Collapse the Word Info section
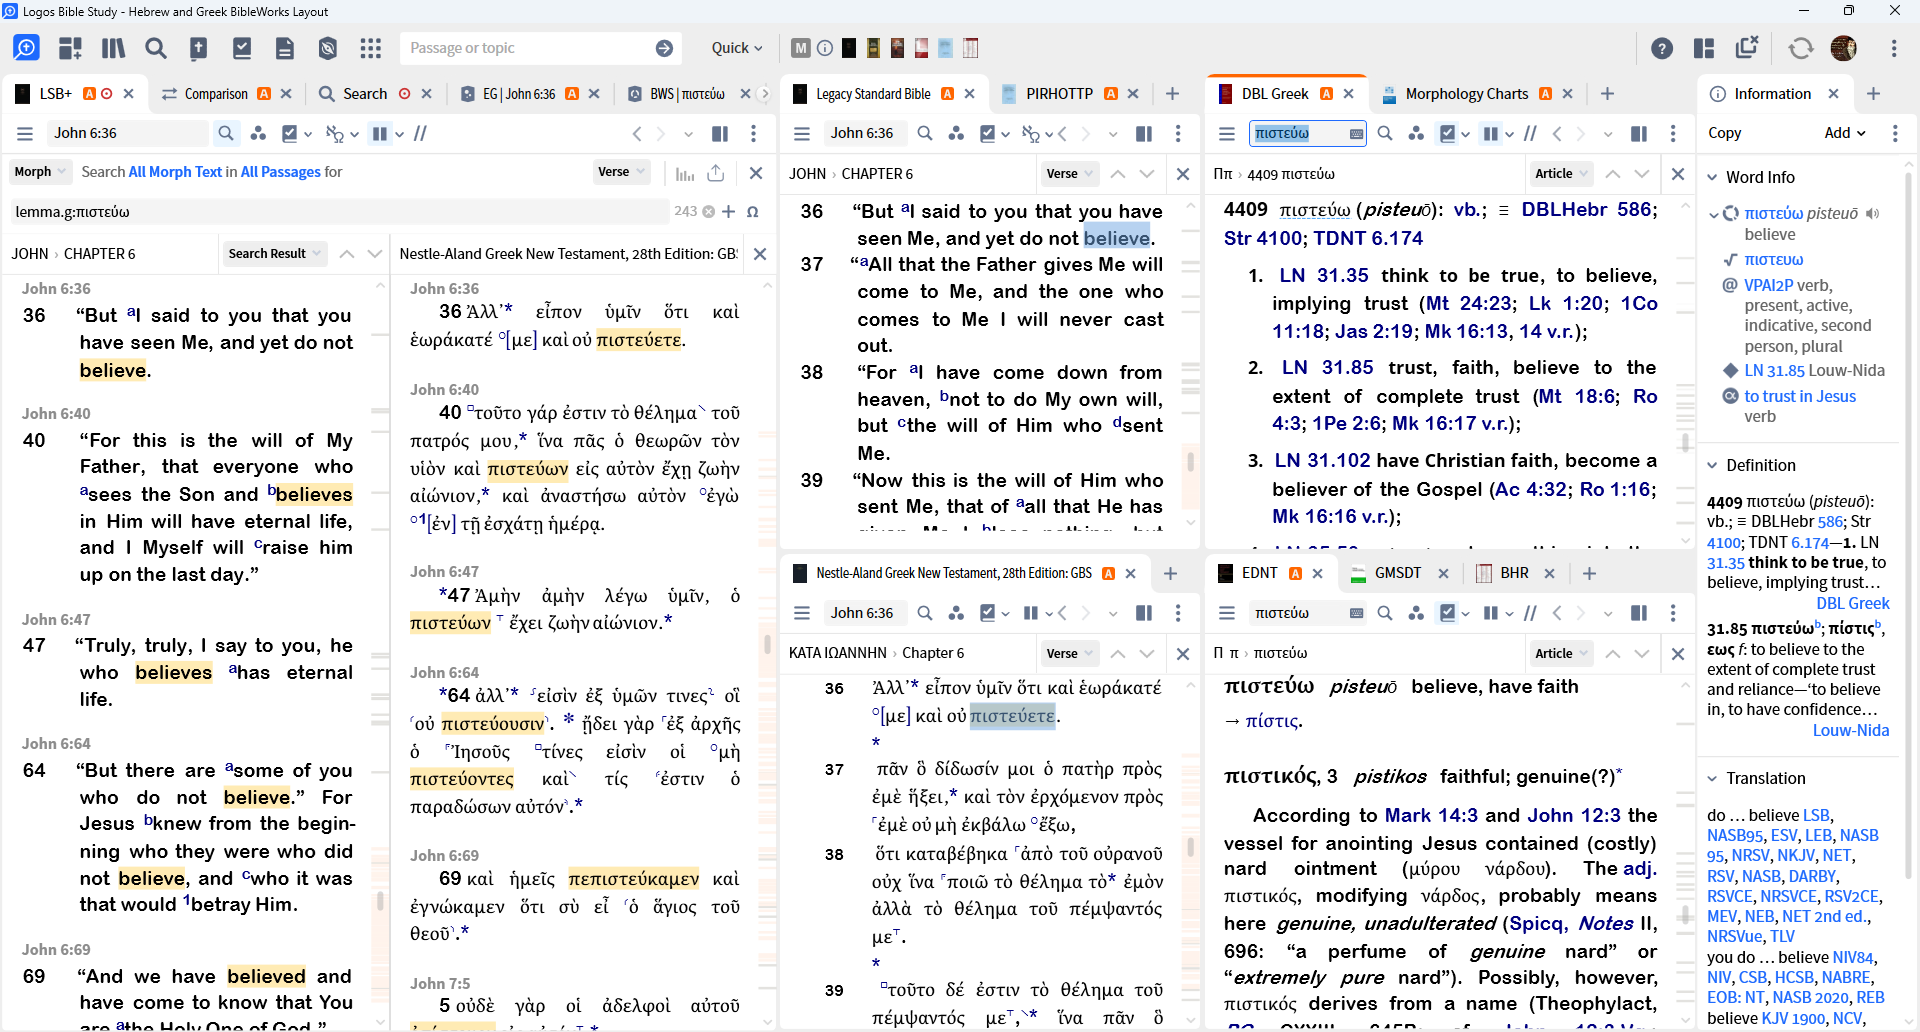 (x=1713, y=177)
